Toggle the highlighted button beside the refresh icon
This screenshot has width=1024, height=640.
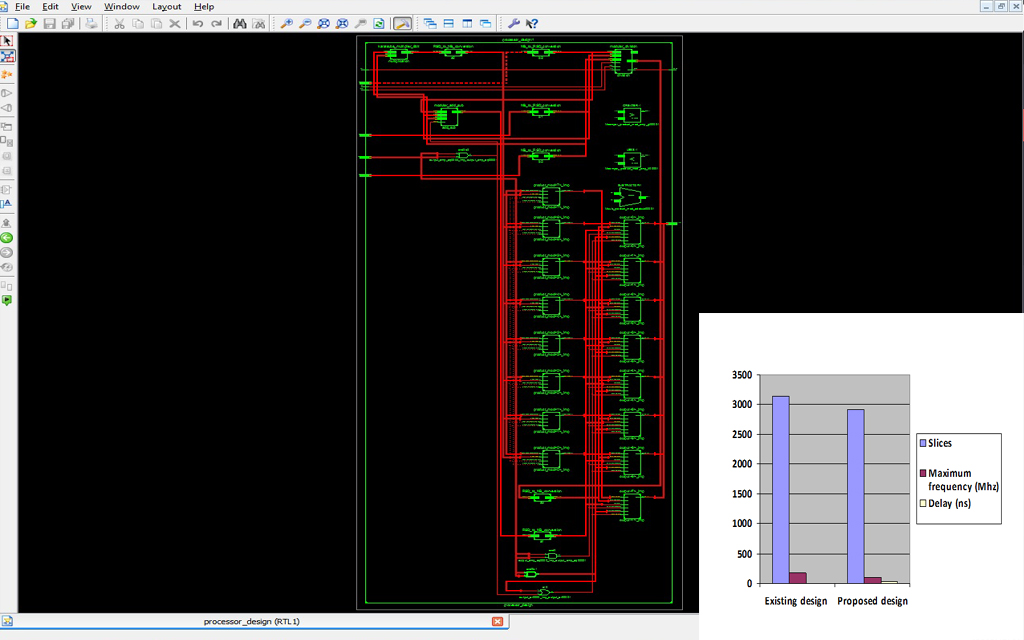pyautogui.click(x=402, y=23)
